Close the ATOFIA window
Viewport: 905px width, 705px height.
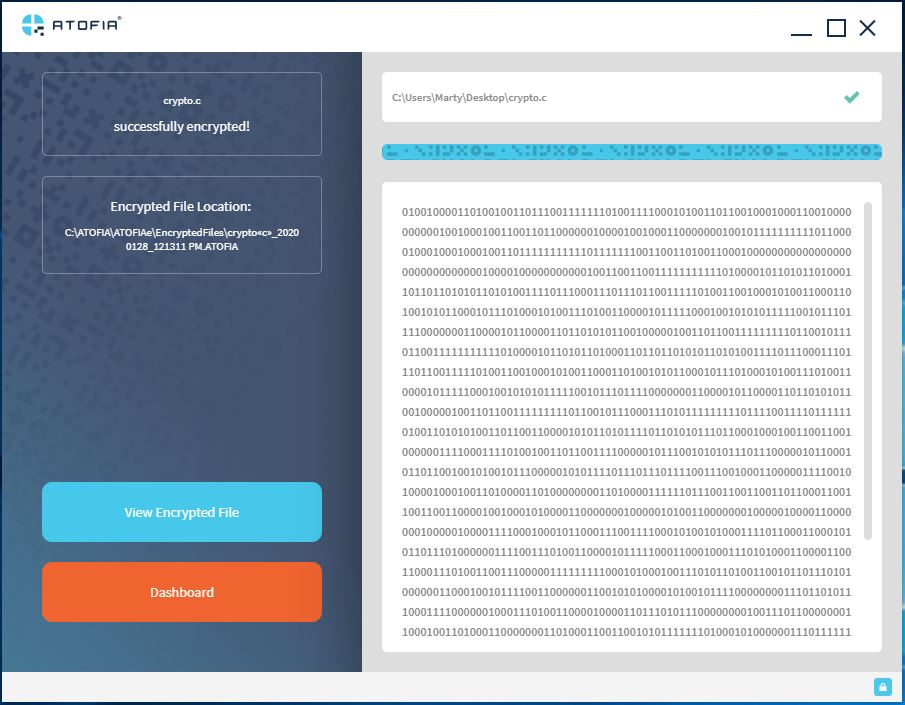(x=867, y=28)
